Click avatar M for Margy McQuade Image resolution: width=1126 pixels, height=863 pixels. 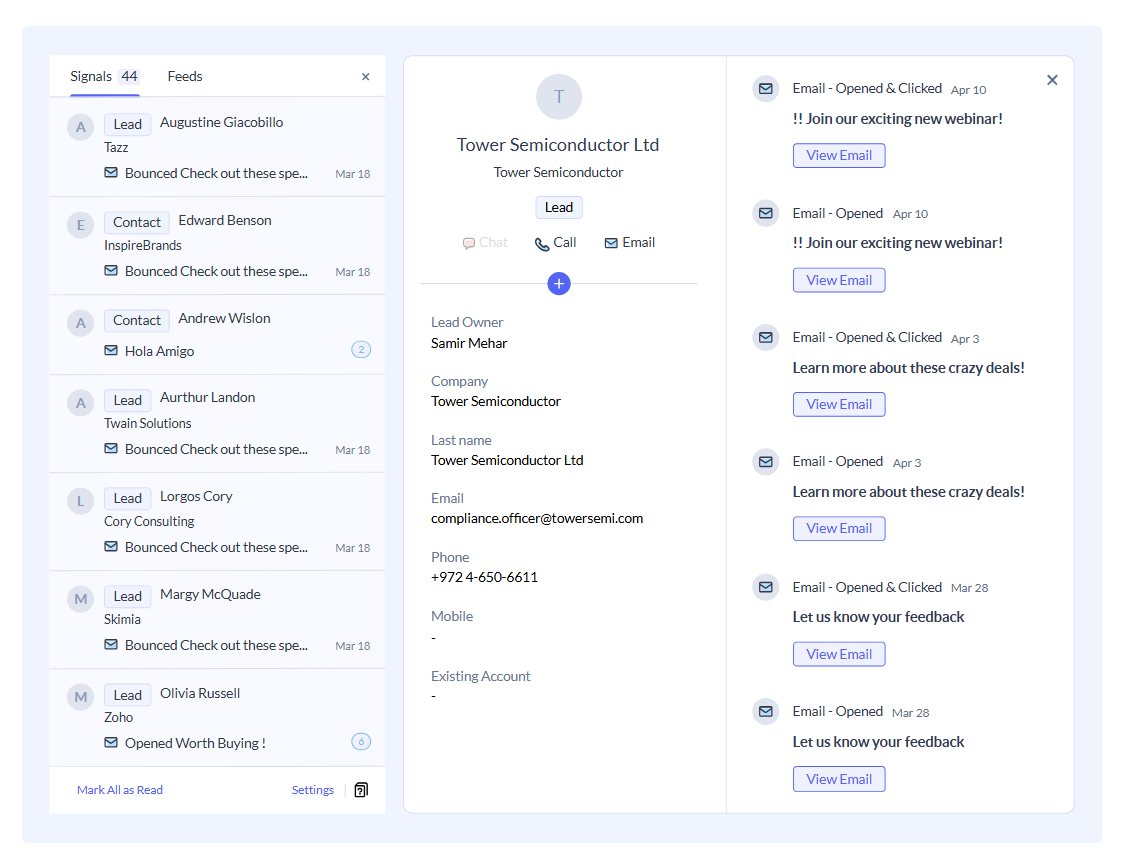[x=80, y=599]
